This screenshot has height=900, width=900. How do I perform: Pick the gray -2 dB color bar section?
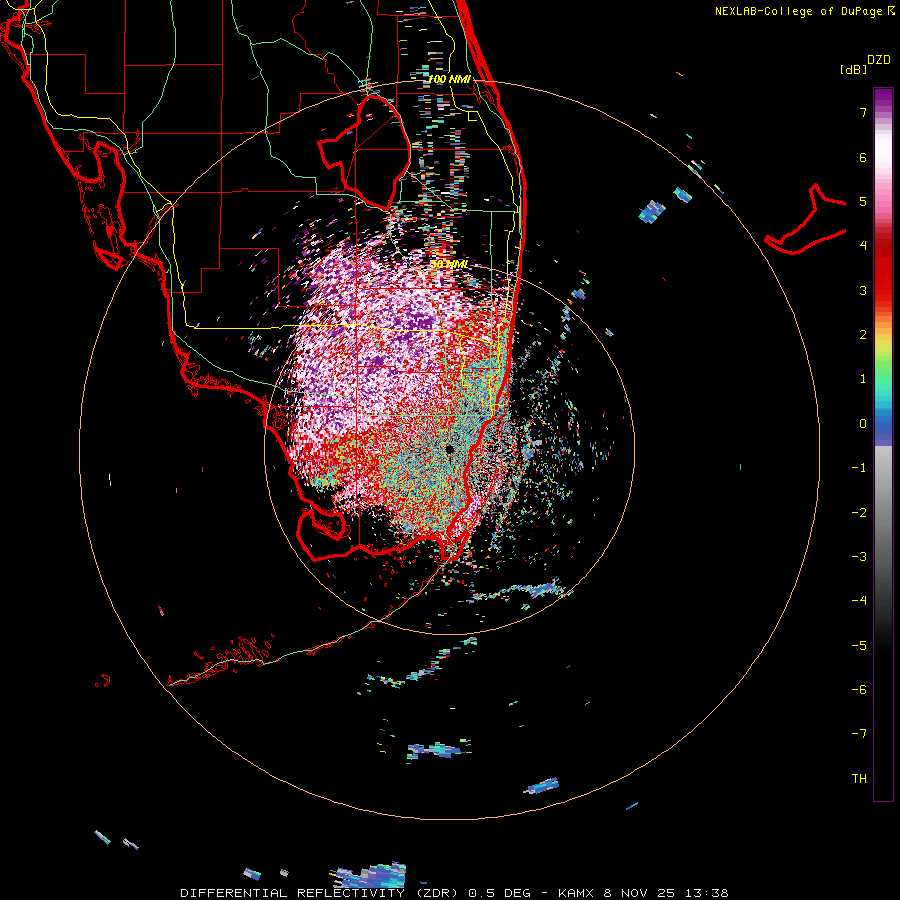(x=883, y=512)
